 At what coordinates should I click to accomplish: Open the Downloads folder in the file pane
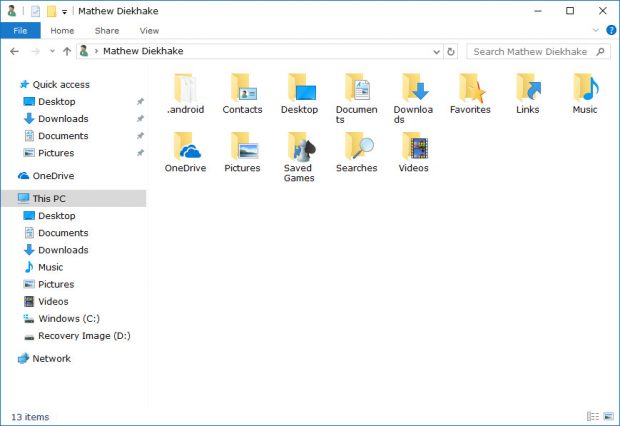coord(413,98)
